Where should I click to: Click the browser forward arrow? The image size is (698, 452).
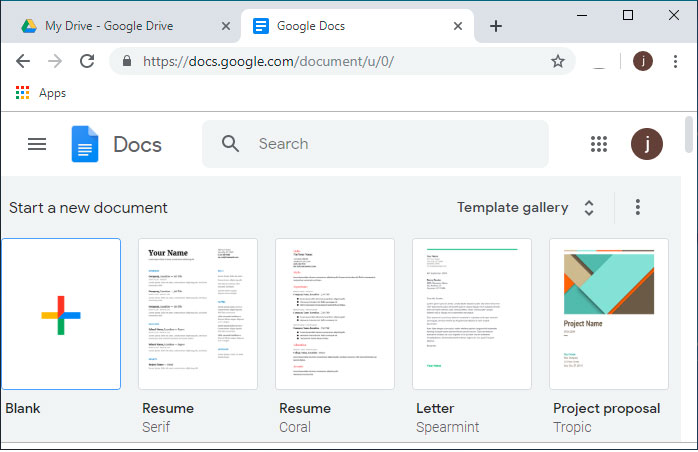55,61
